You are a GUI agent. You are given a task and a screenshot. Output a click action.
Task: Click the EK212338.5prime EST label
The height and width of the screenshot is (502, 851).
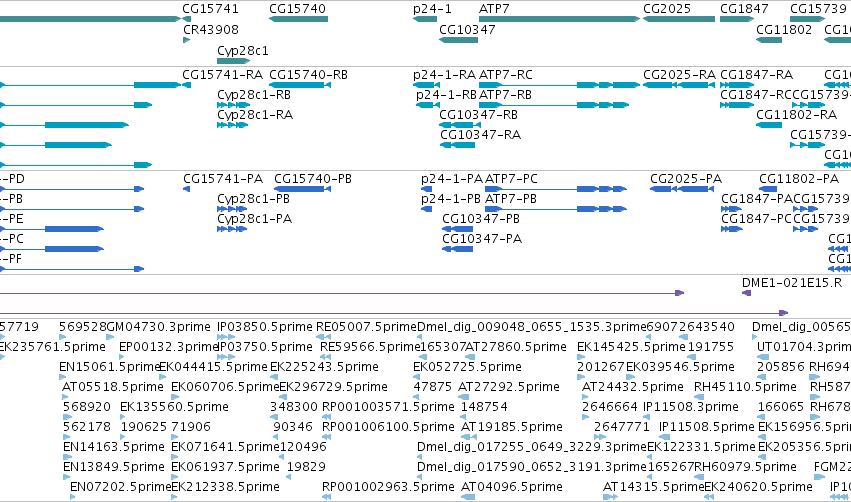coord(225,487)
